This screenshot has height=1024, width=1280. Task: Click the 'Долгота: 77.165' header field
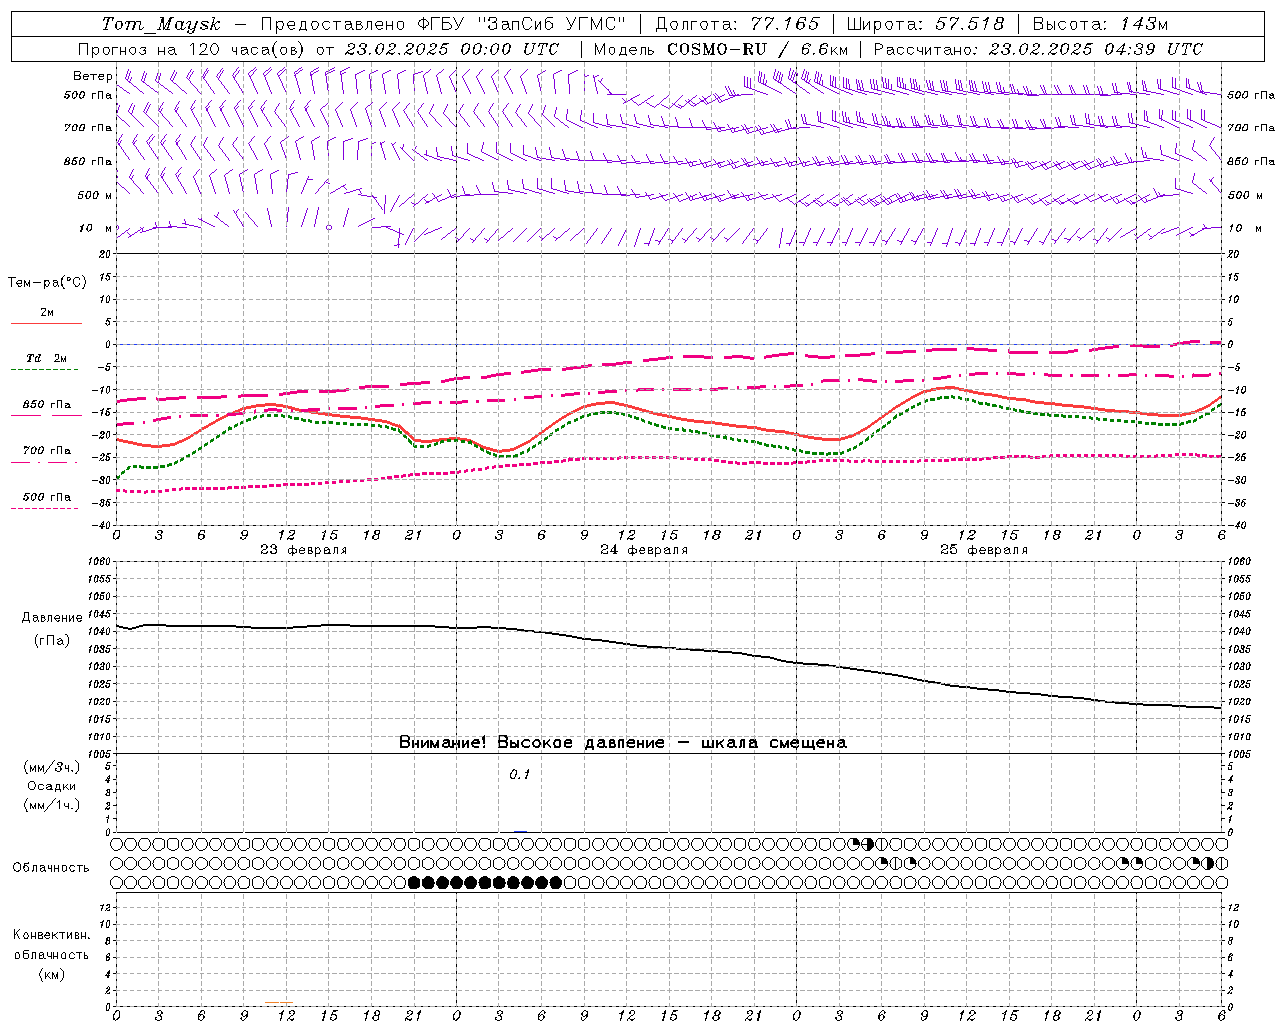[x=737, y=24]
